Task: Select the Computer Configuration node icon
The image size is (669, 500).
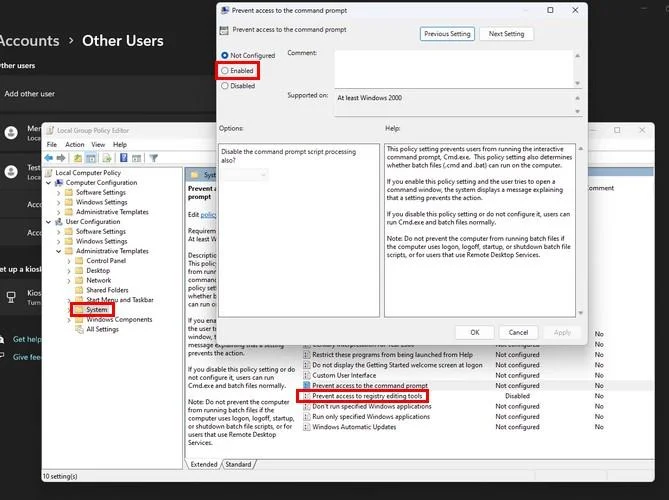Action: (x=59, y=183)
